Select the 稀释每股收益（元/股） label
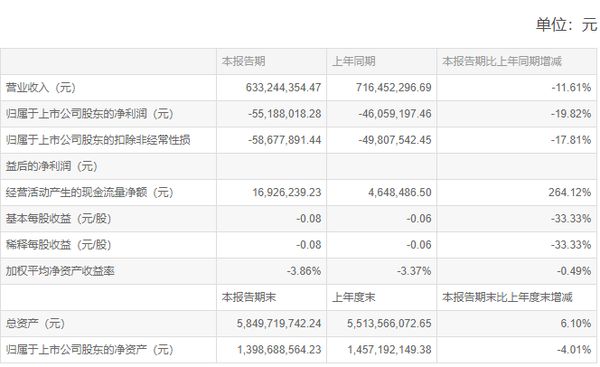600x367 pixels. pyautogui.click(x=58, y=245)
